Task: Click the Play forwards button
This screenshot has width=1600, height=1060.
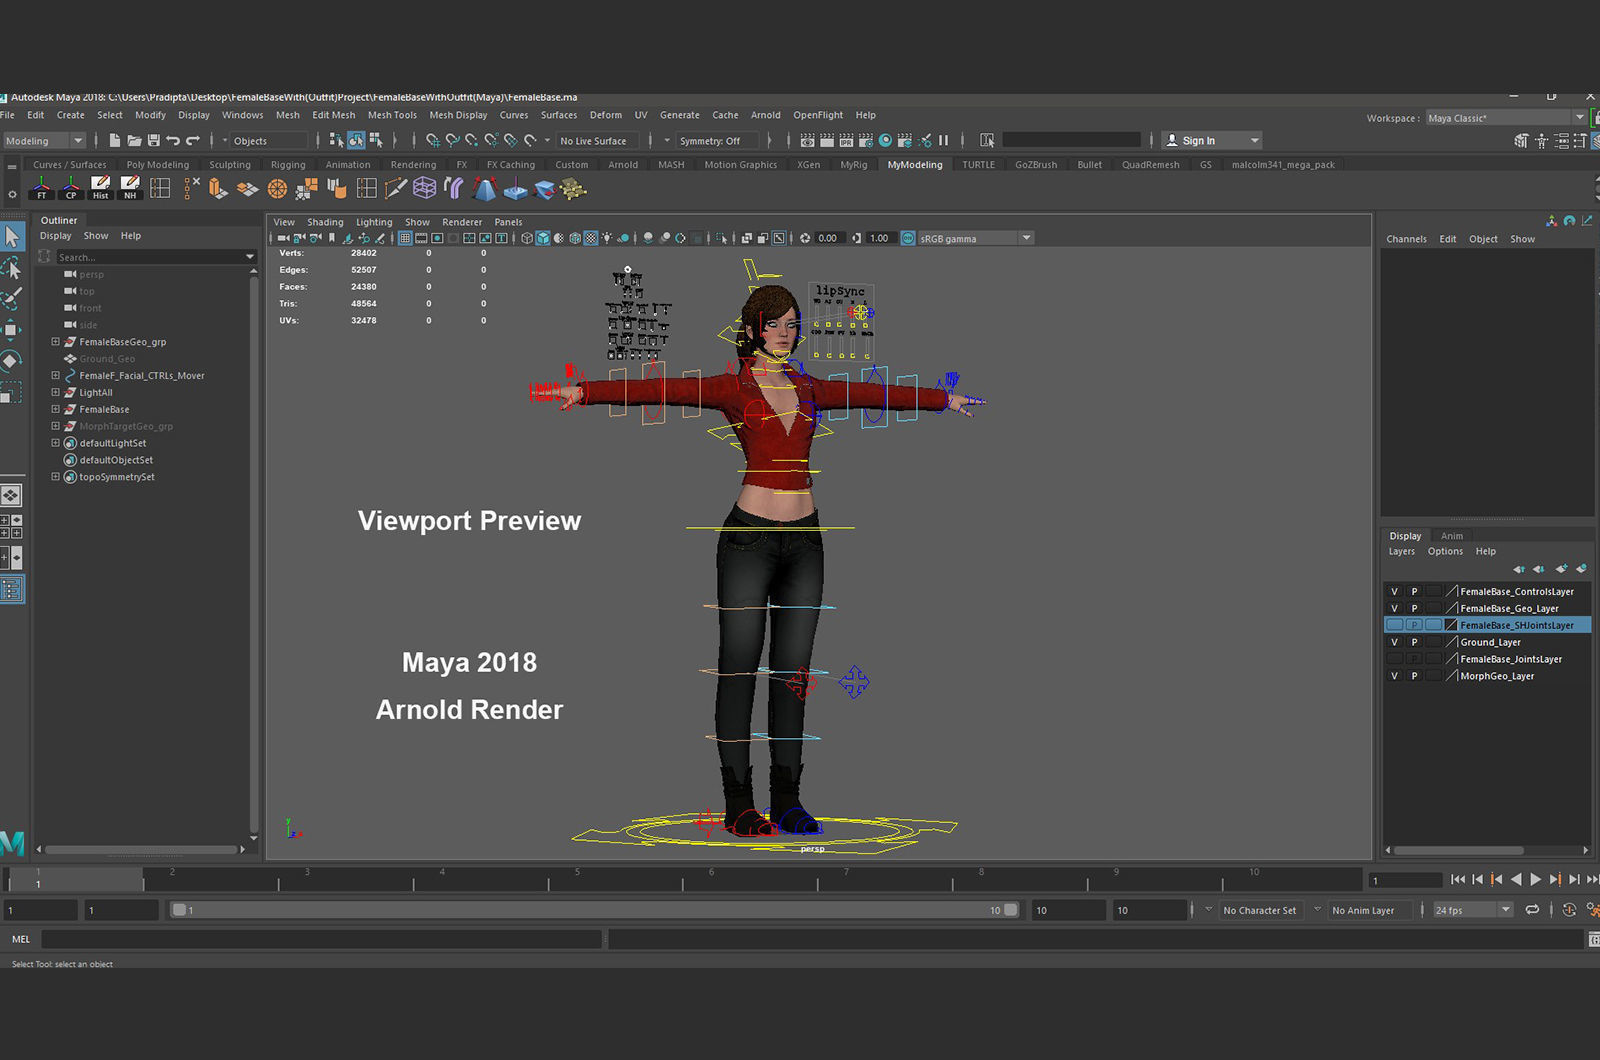Action: pos(1536,880)
